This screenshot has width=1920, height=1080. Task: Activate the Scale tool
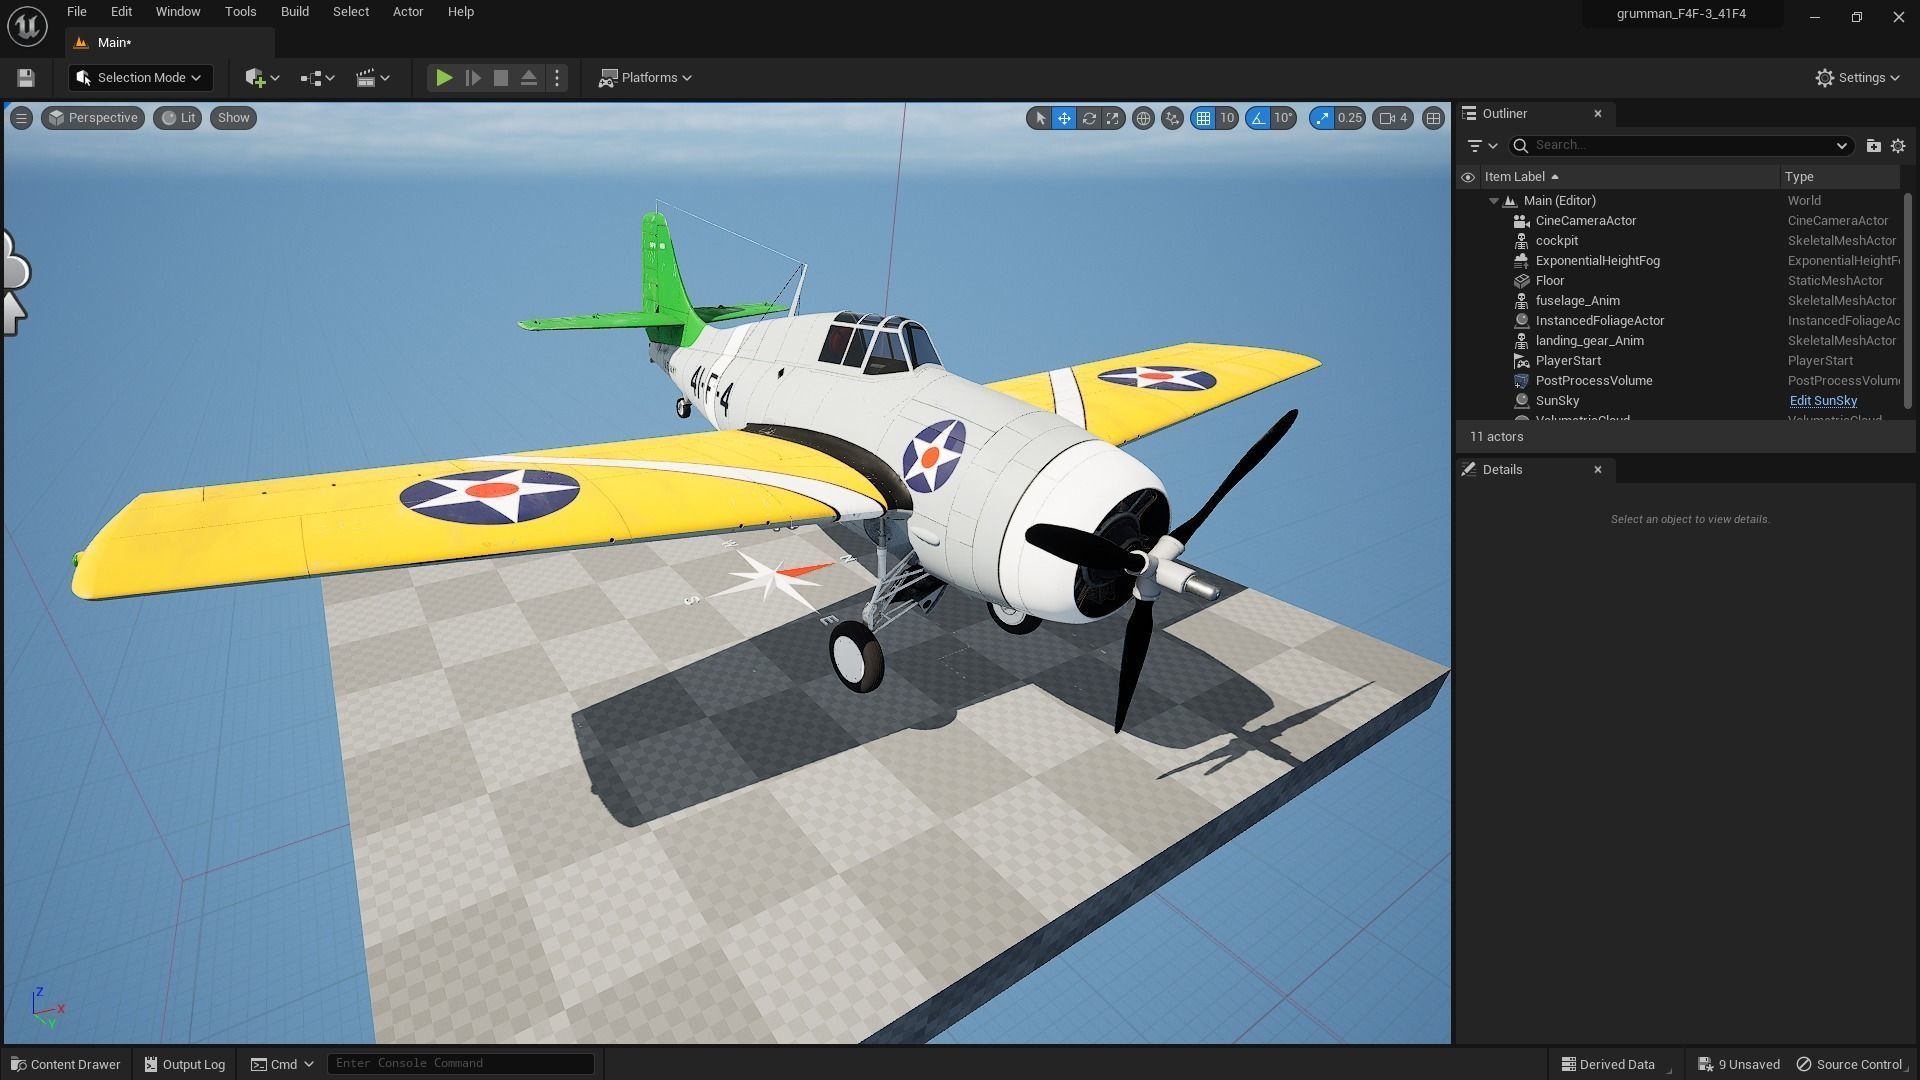(1112, 118)
